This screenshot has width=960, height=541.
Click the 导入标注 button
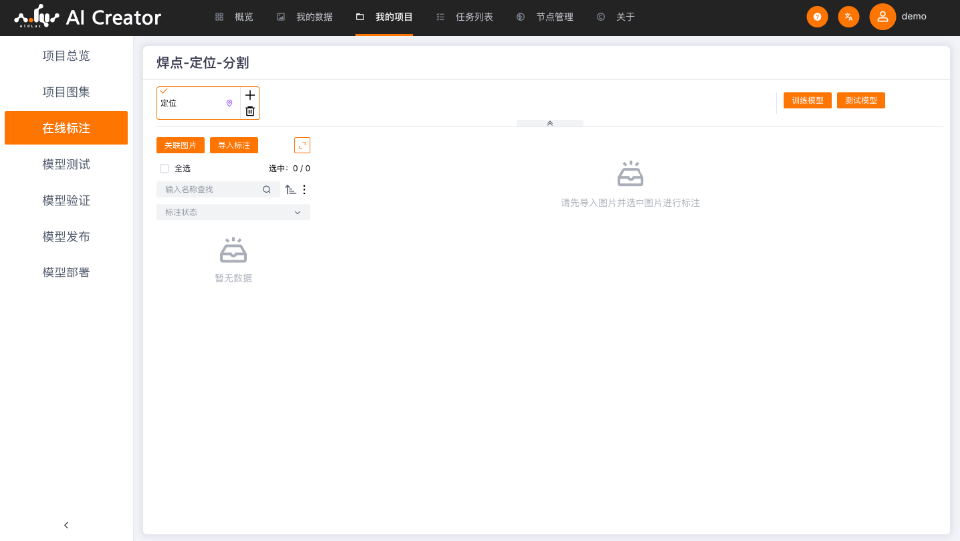point(234,145)
